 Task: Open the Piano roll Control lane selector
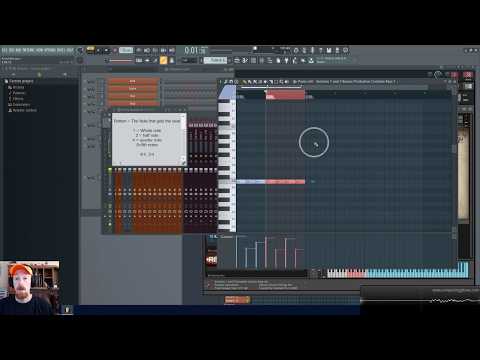227,237
